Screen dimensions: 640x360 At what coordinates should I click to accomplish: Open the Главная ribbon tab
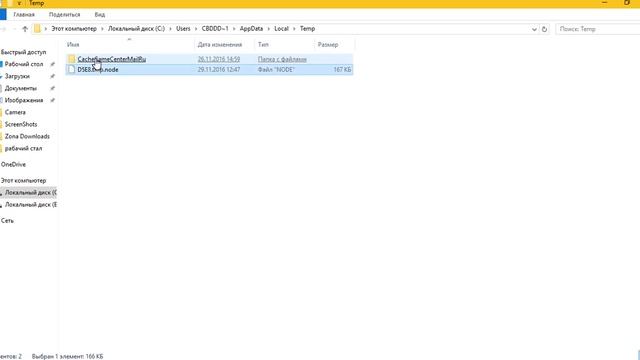click(24, 14)
